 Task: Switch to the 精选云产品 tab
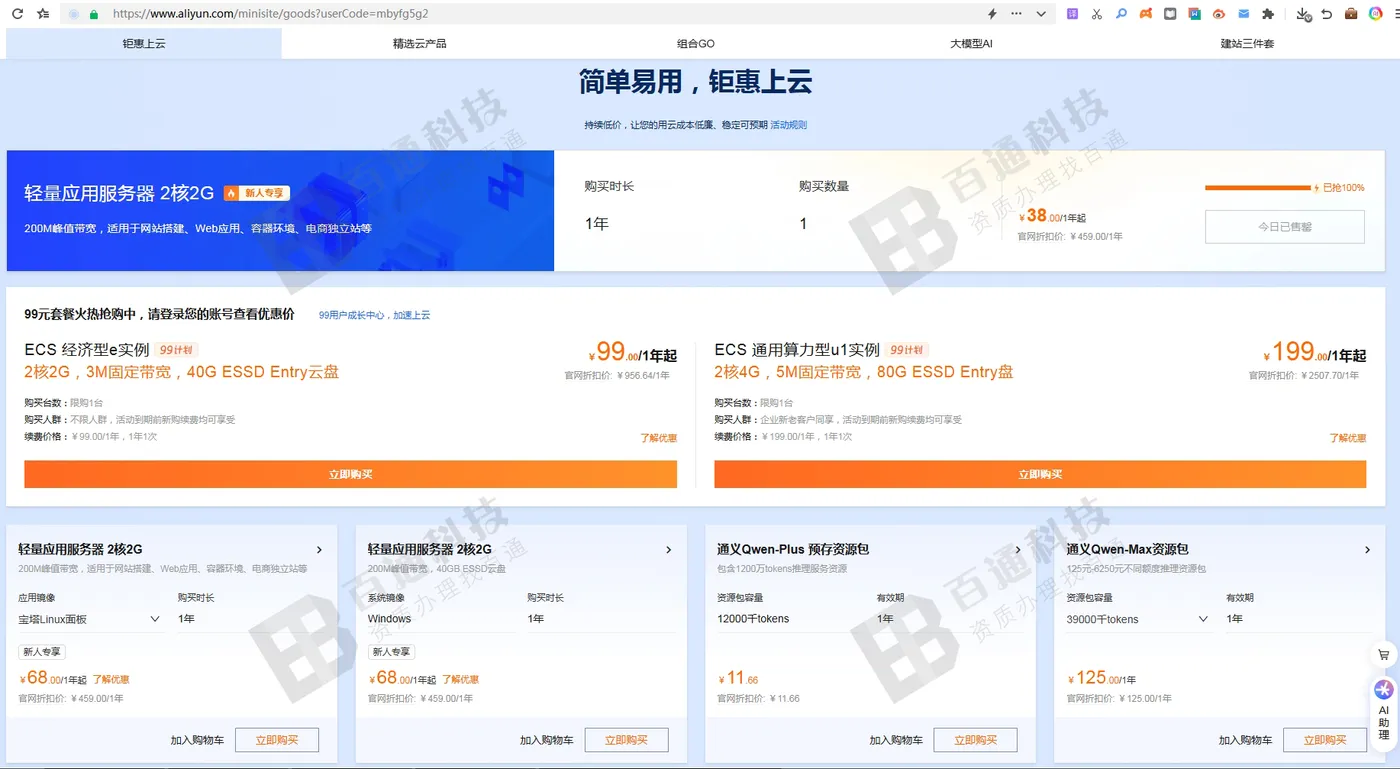tap(420, 43)
